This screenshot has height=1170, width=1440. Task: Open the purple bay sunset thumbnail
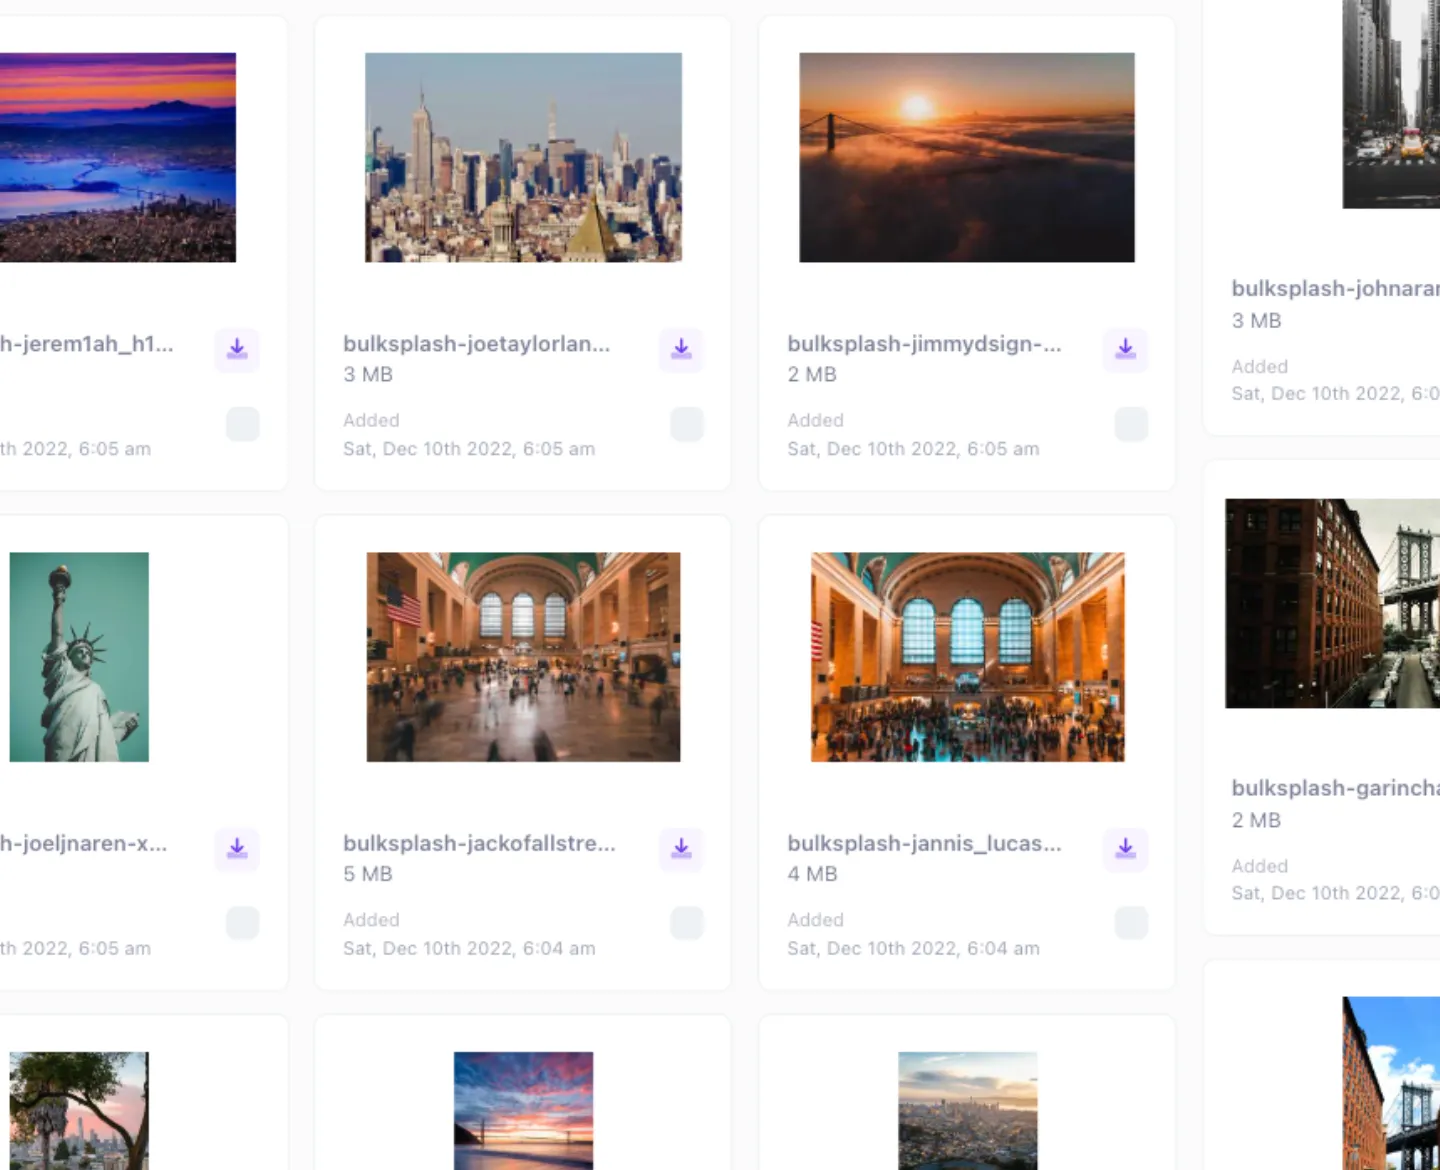118,158
